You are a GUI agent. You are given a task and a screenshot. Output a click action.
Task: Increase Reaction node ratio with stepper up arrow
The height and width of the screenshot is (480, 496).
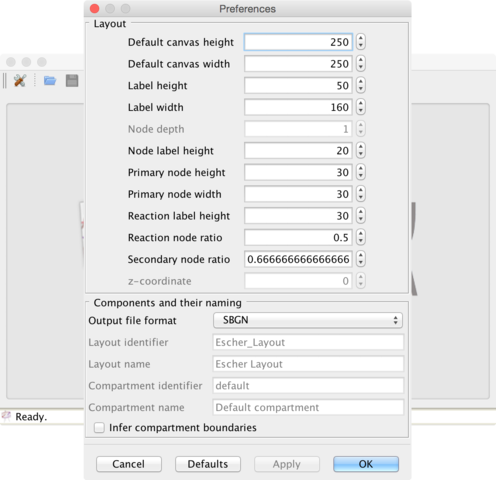pyautogui.click(x=361, y=233)
